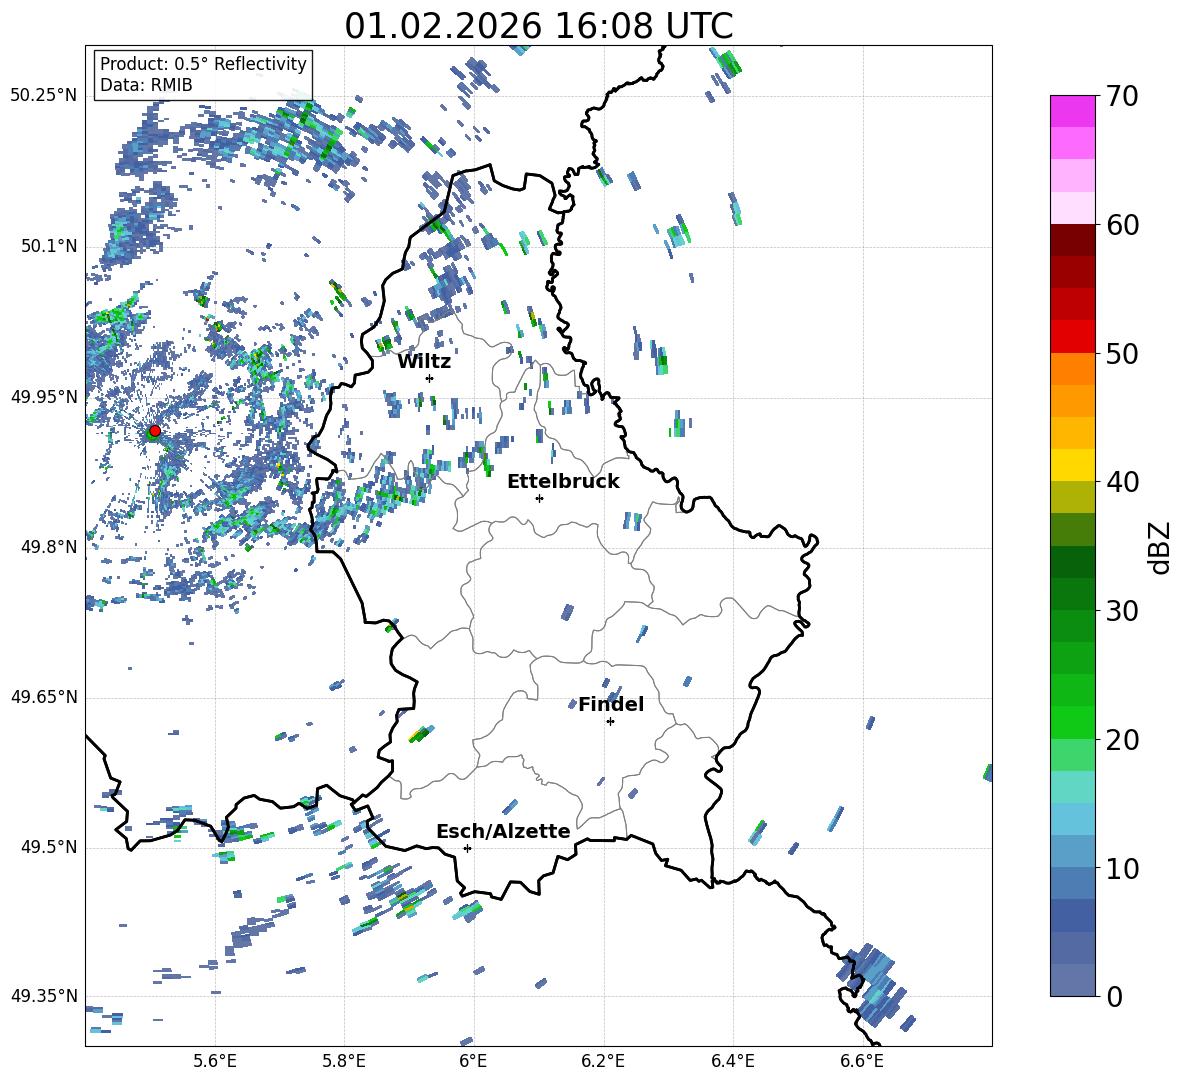1184x1081 pixels.
Task: Click the Findel station label
Action: tap(611, 704)
